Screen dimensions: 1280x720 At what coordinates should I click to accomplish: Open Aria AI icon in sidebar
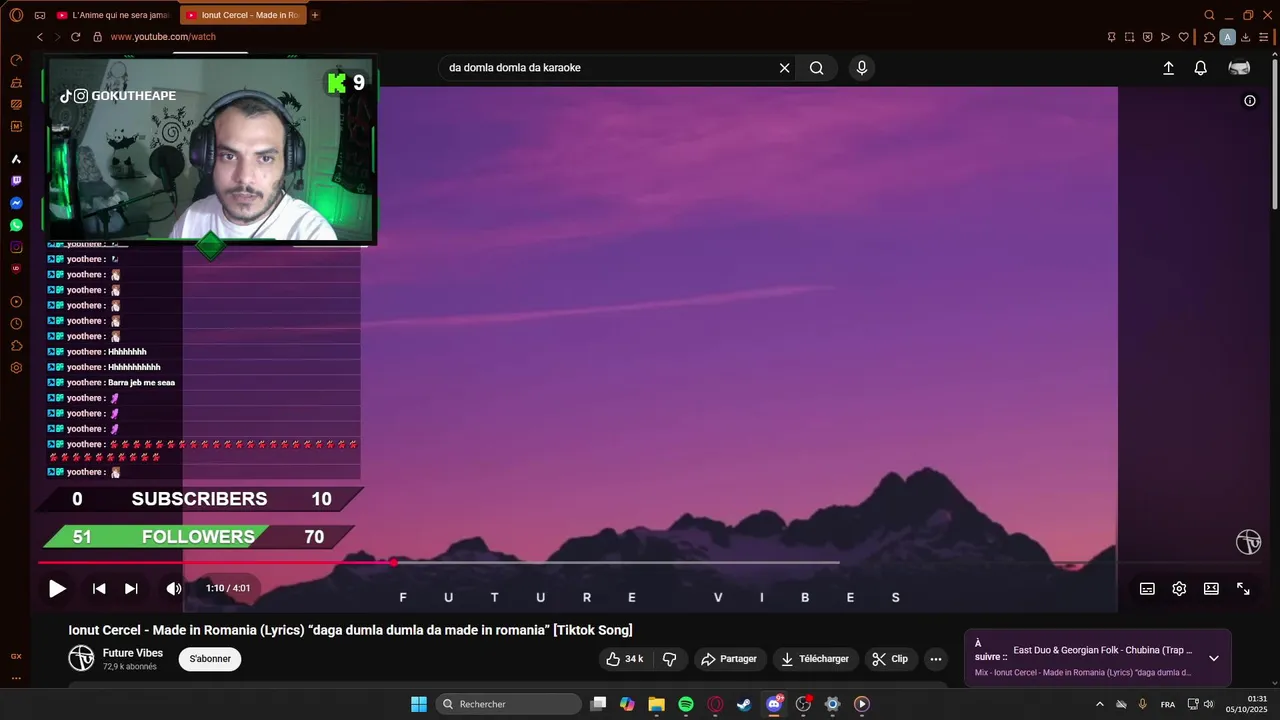coord(16,159)
